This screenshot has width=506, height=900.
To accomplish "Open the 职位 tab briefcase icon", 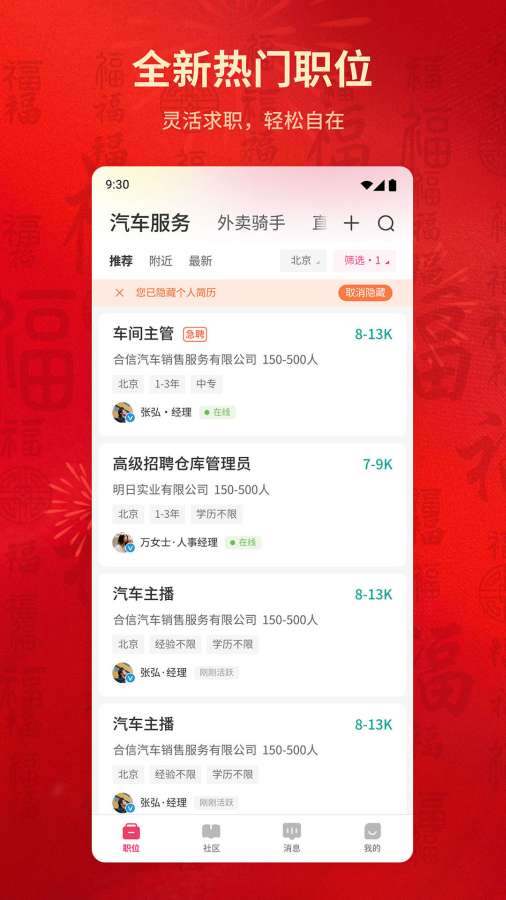I will (131, 832).
